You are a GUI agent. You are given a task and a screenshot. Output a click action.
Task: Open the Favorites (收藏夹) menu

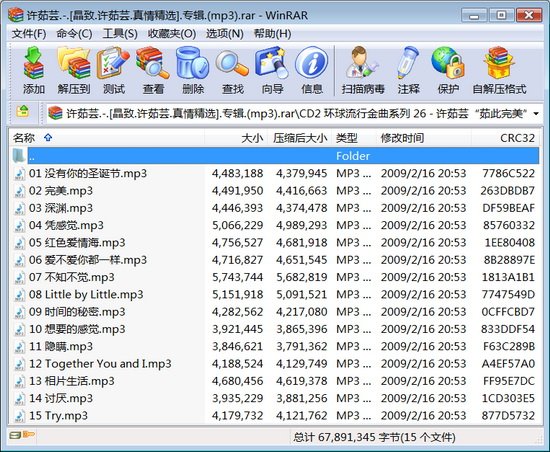click(172, 34)
